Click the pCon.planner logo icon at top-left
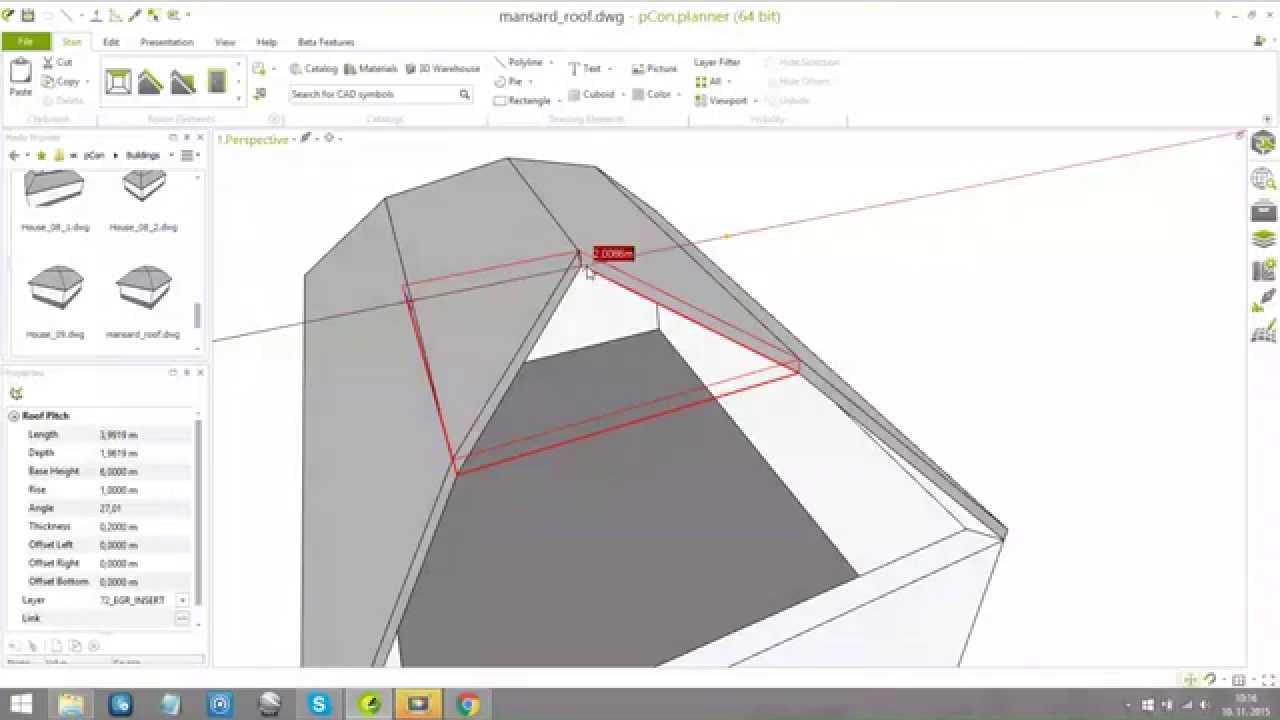1280x720 pixels. pos(8,15)
